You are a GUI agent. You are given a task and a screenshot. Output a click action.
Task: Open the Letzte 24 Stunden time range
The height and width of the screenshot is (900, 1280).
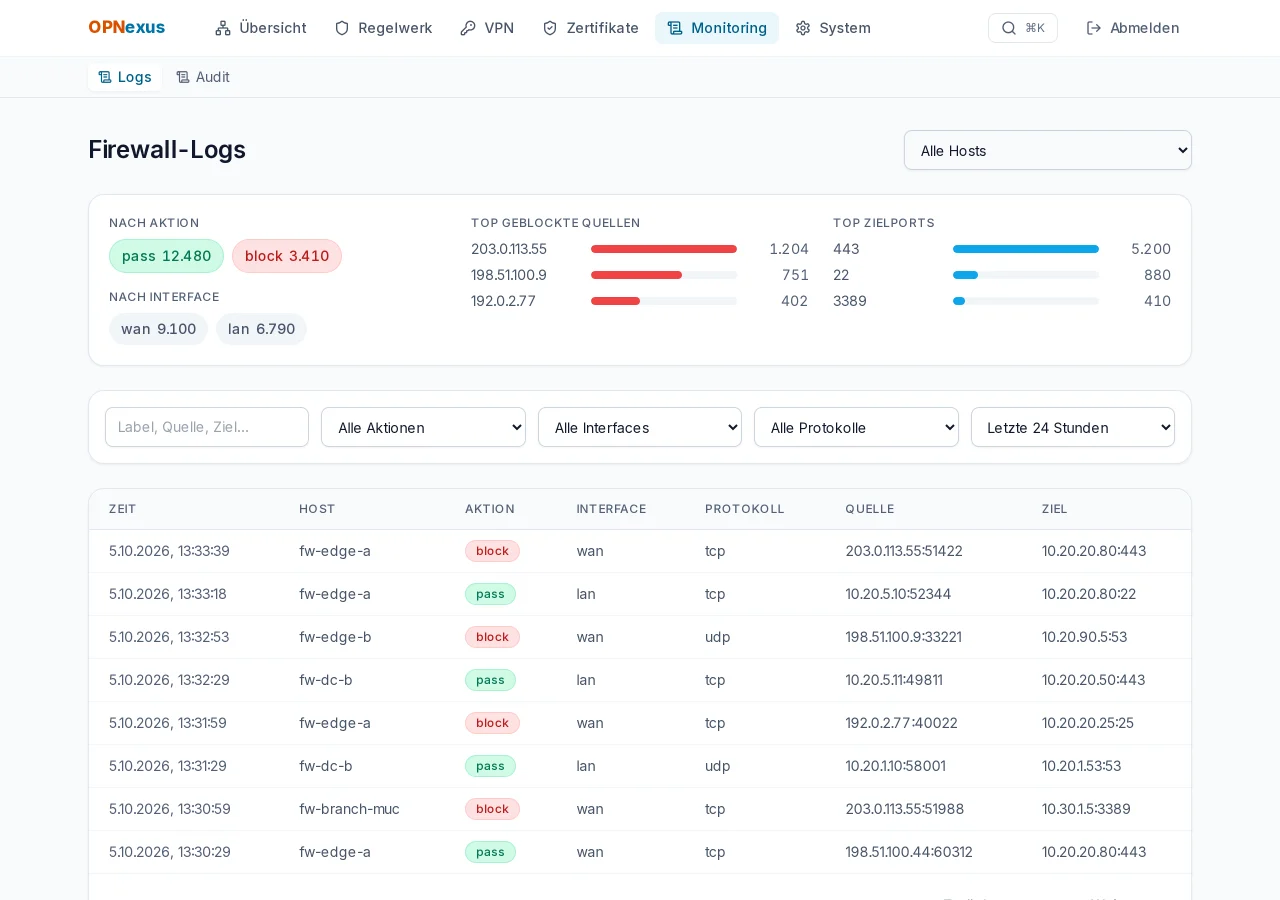click(1073, 427)
